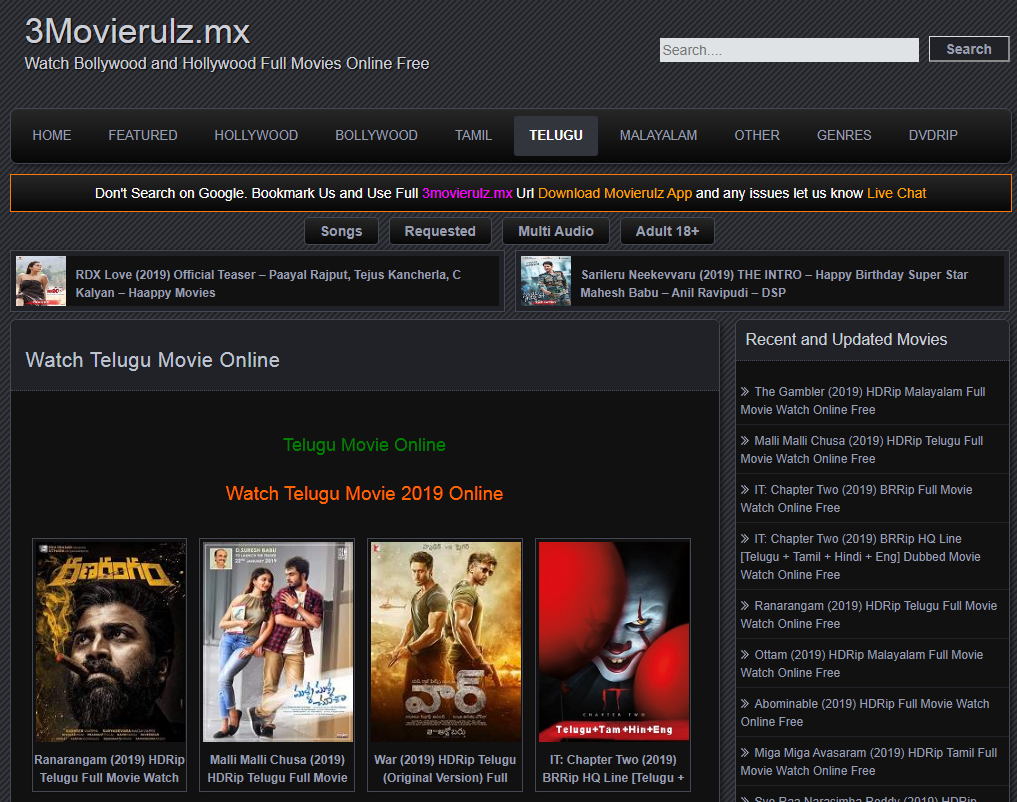Viewport: 1017px width, 802px height.
Task: Open the DVDRIP menu item
Action: [x=933, y=136]
